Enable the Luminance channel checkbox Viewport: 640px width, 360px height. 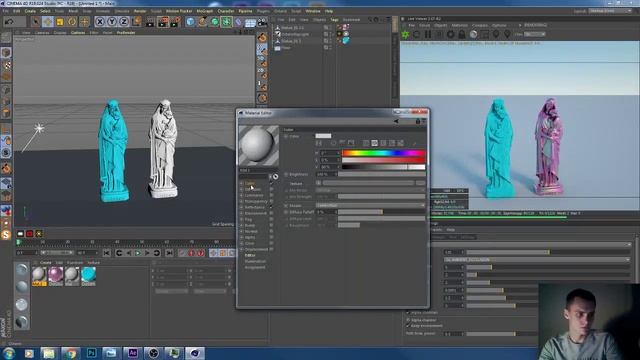pyautogui.click(x=271, y=196)
